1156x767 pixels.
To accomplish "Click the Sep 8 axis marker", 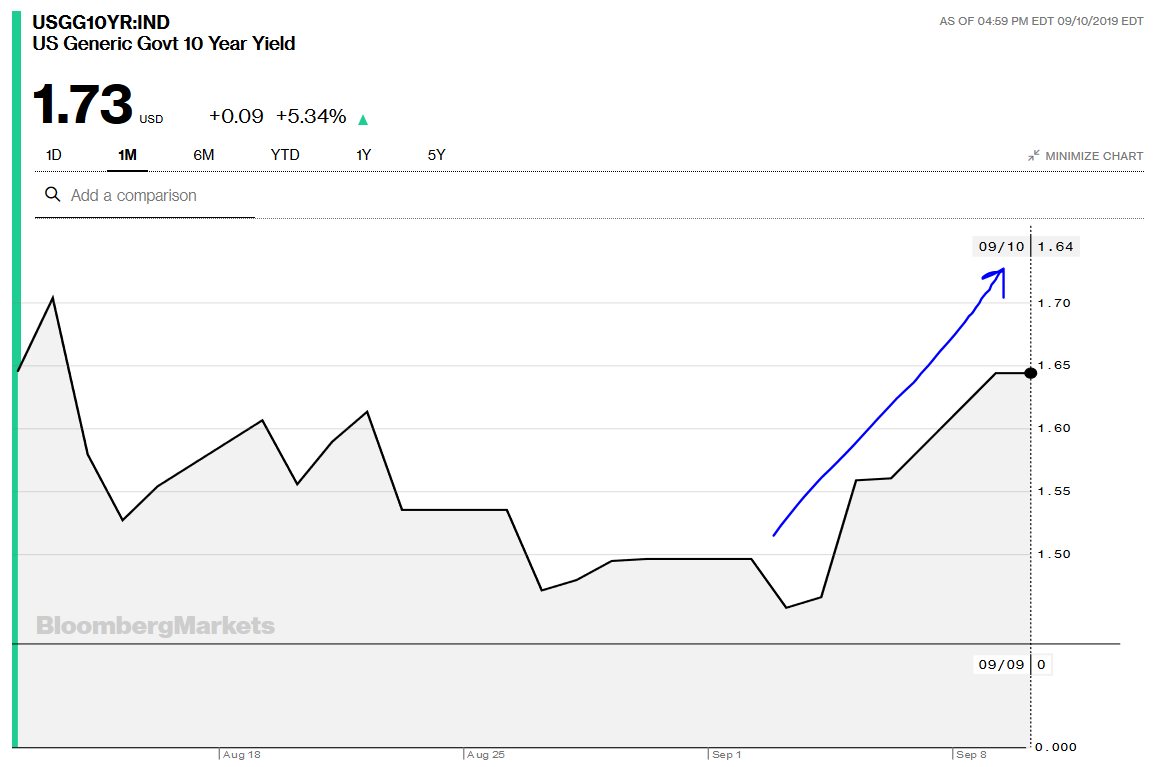I will tap(971, 754).
